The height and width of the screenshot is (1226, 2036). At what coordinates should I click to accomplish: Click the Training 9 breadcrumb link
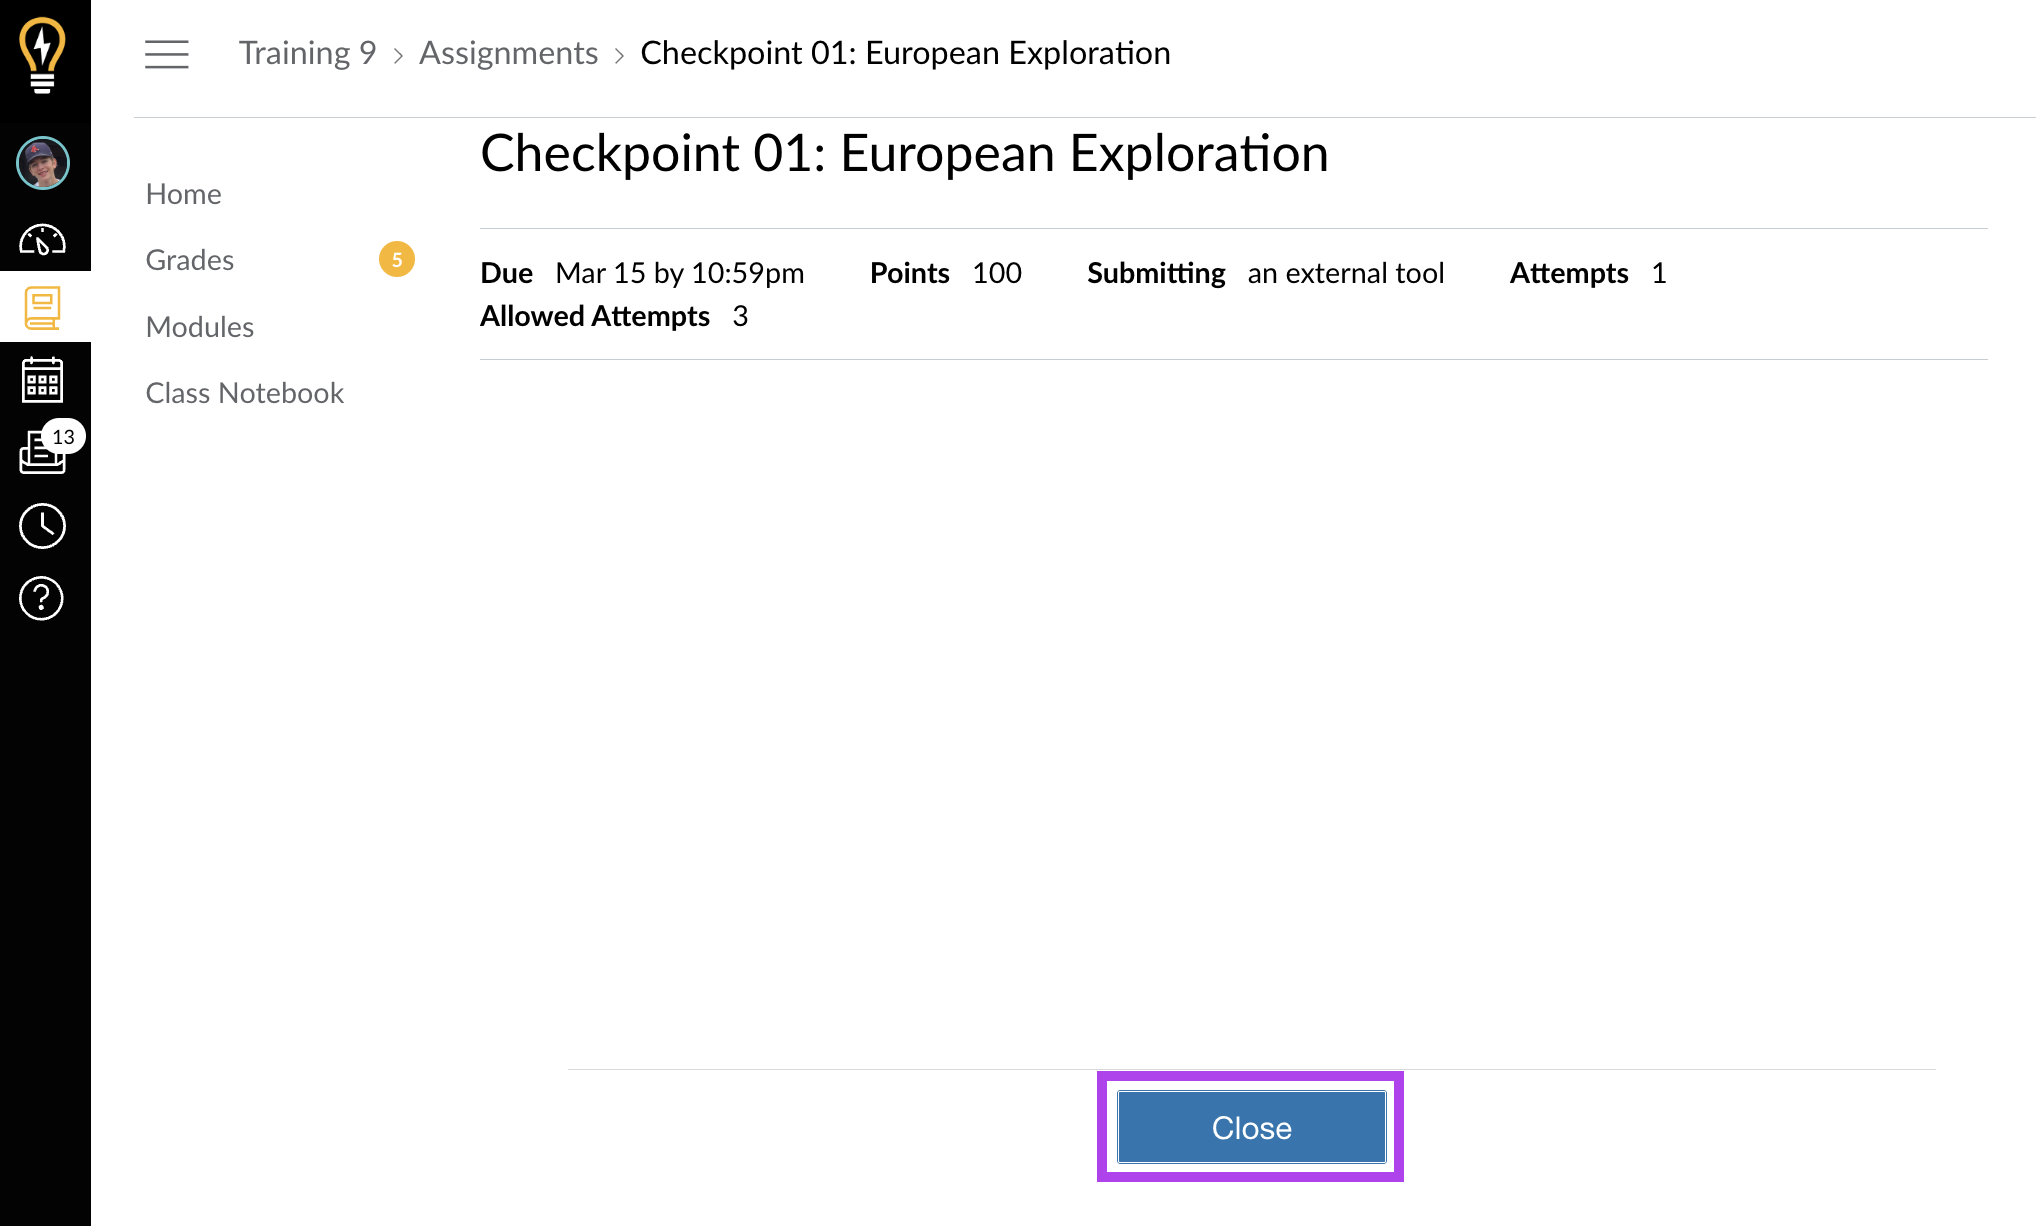coord(307,53)
